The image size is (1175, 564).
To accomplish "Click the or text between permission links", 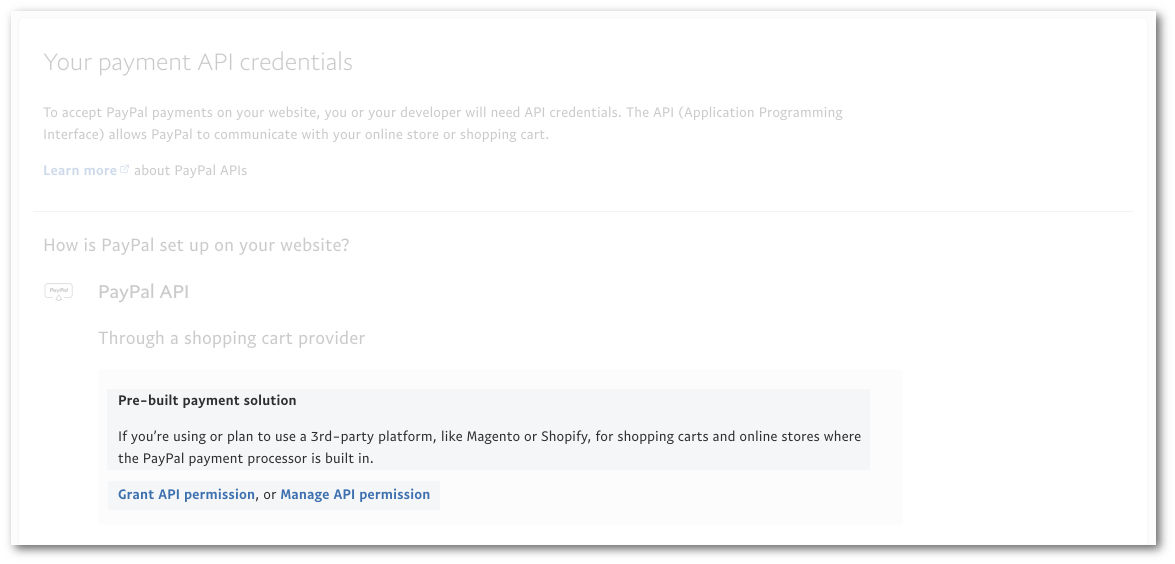I will (270, 495).
